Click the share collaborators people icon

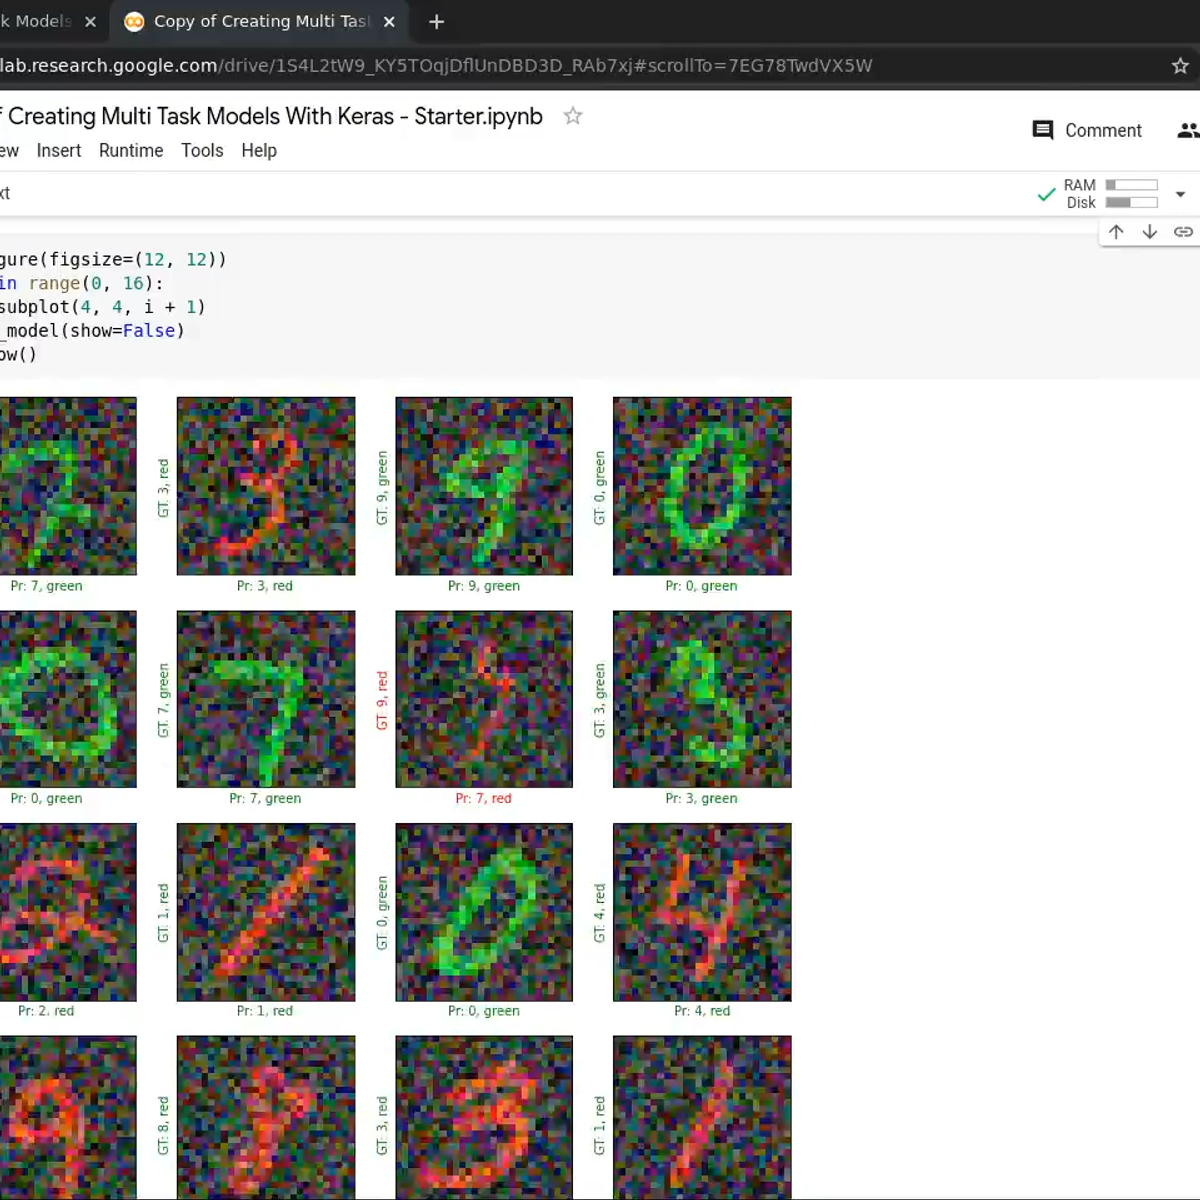click(x=1188, y=130)
